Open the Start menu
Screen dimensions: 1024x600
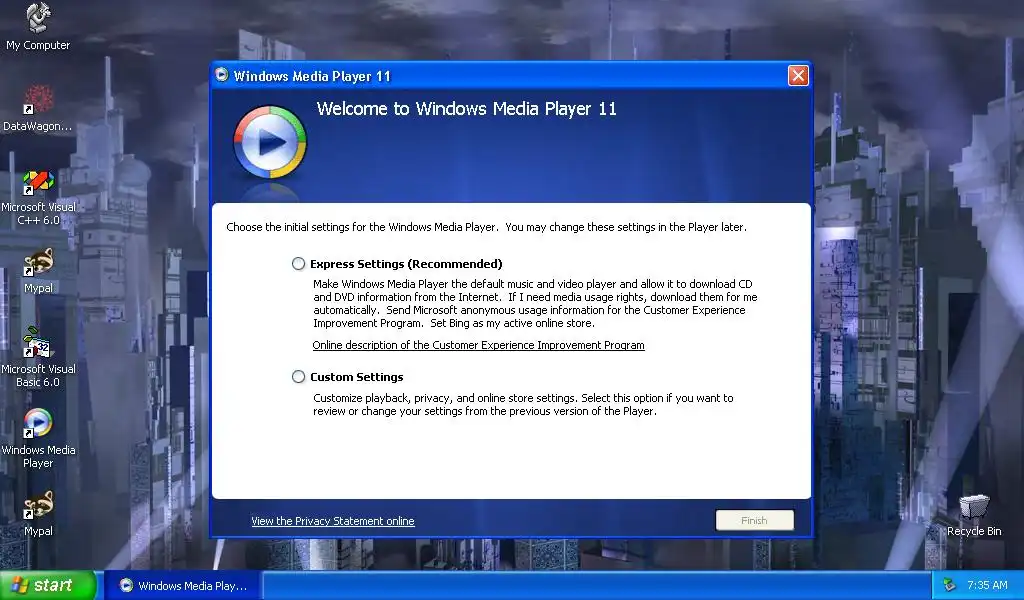pyautogui.click(x=48, y=585)
